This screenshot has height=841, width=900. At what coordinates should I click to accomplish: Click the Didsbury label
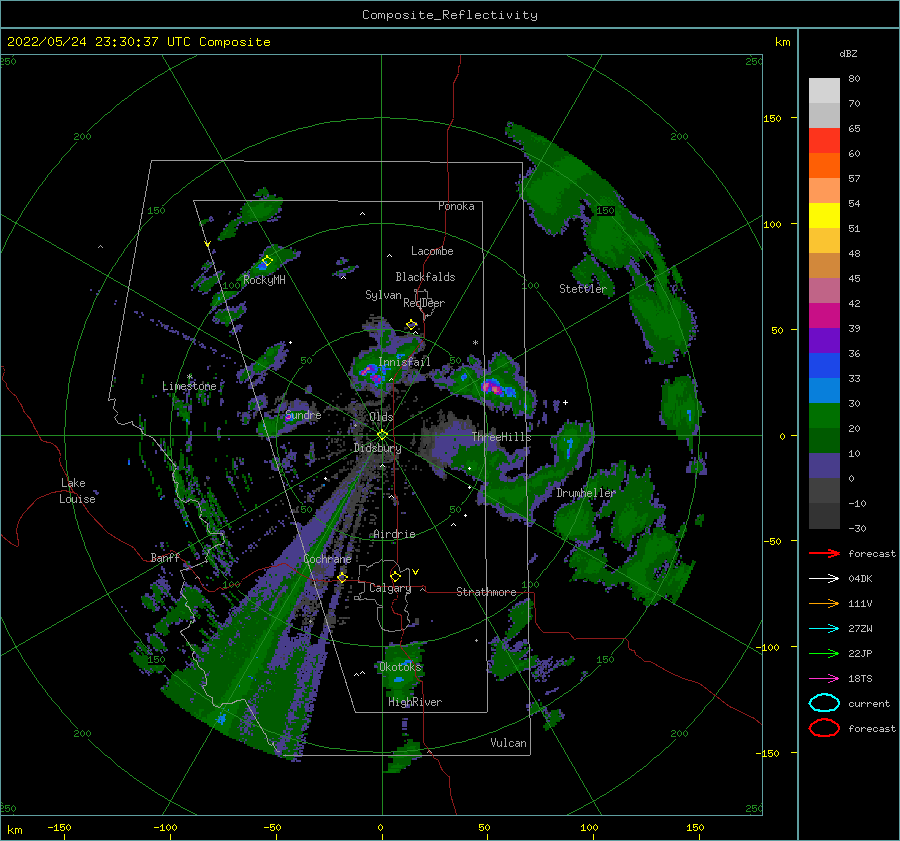377,448
